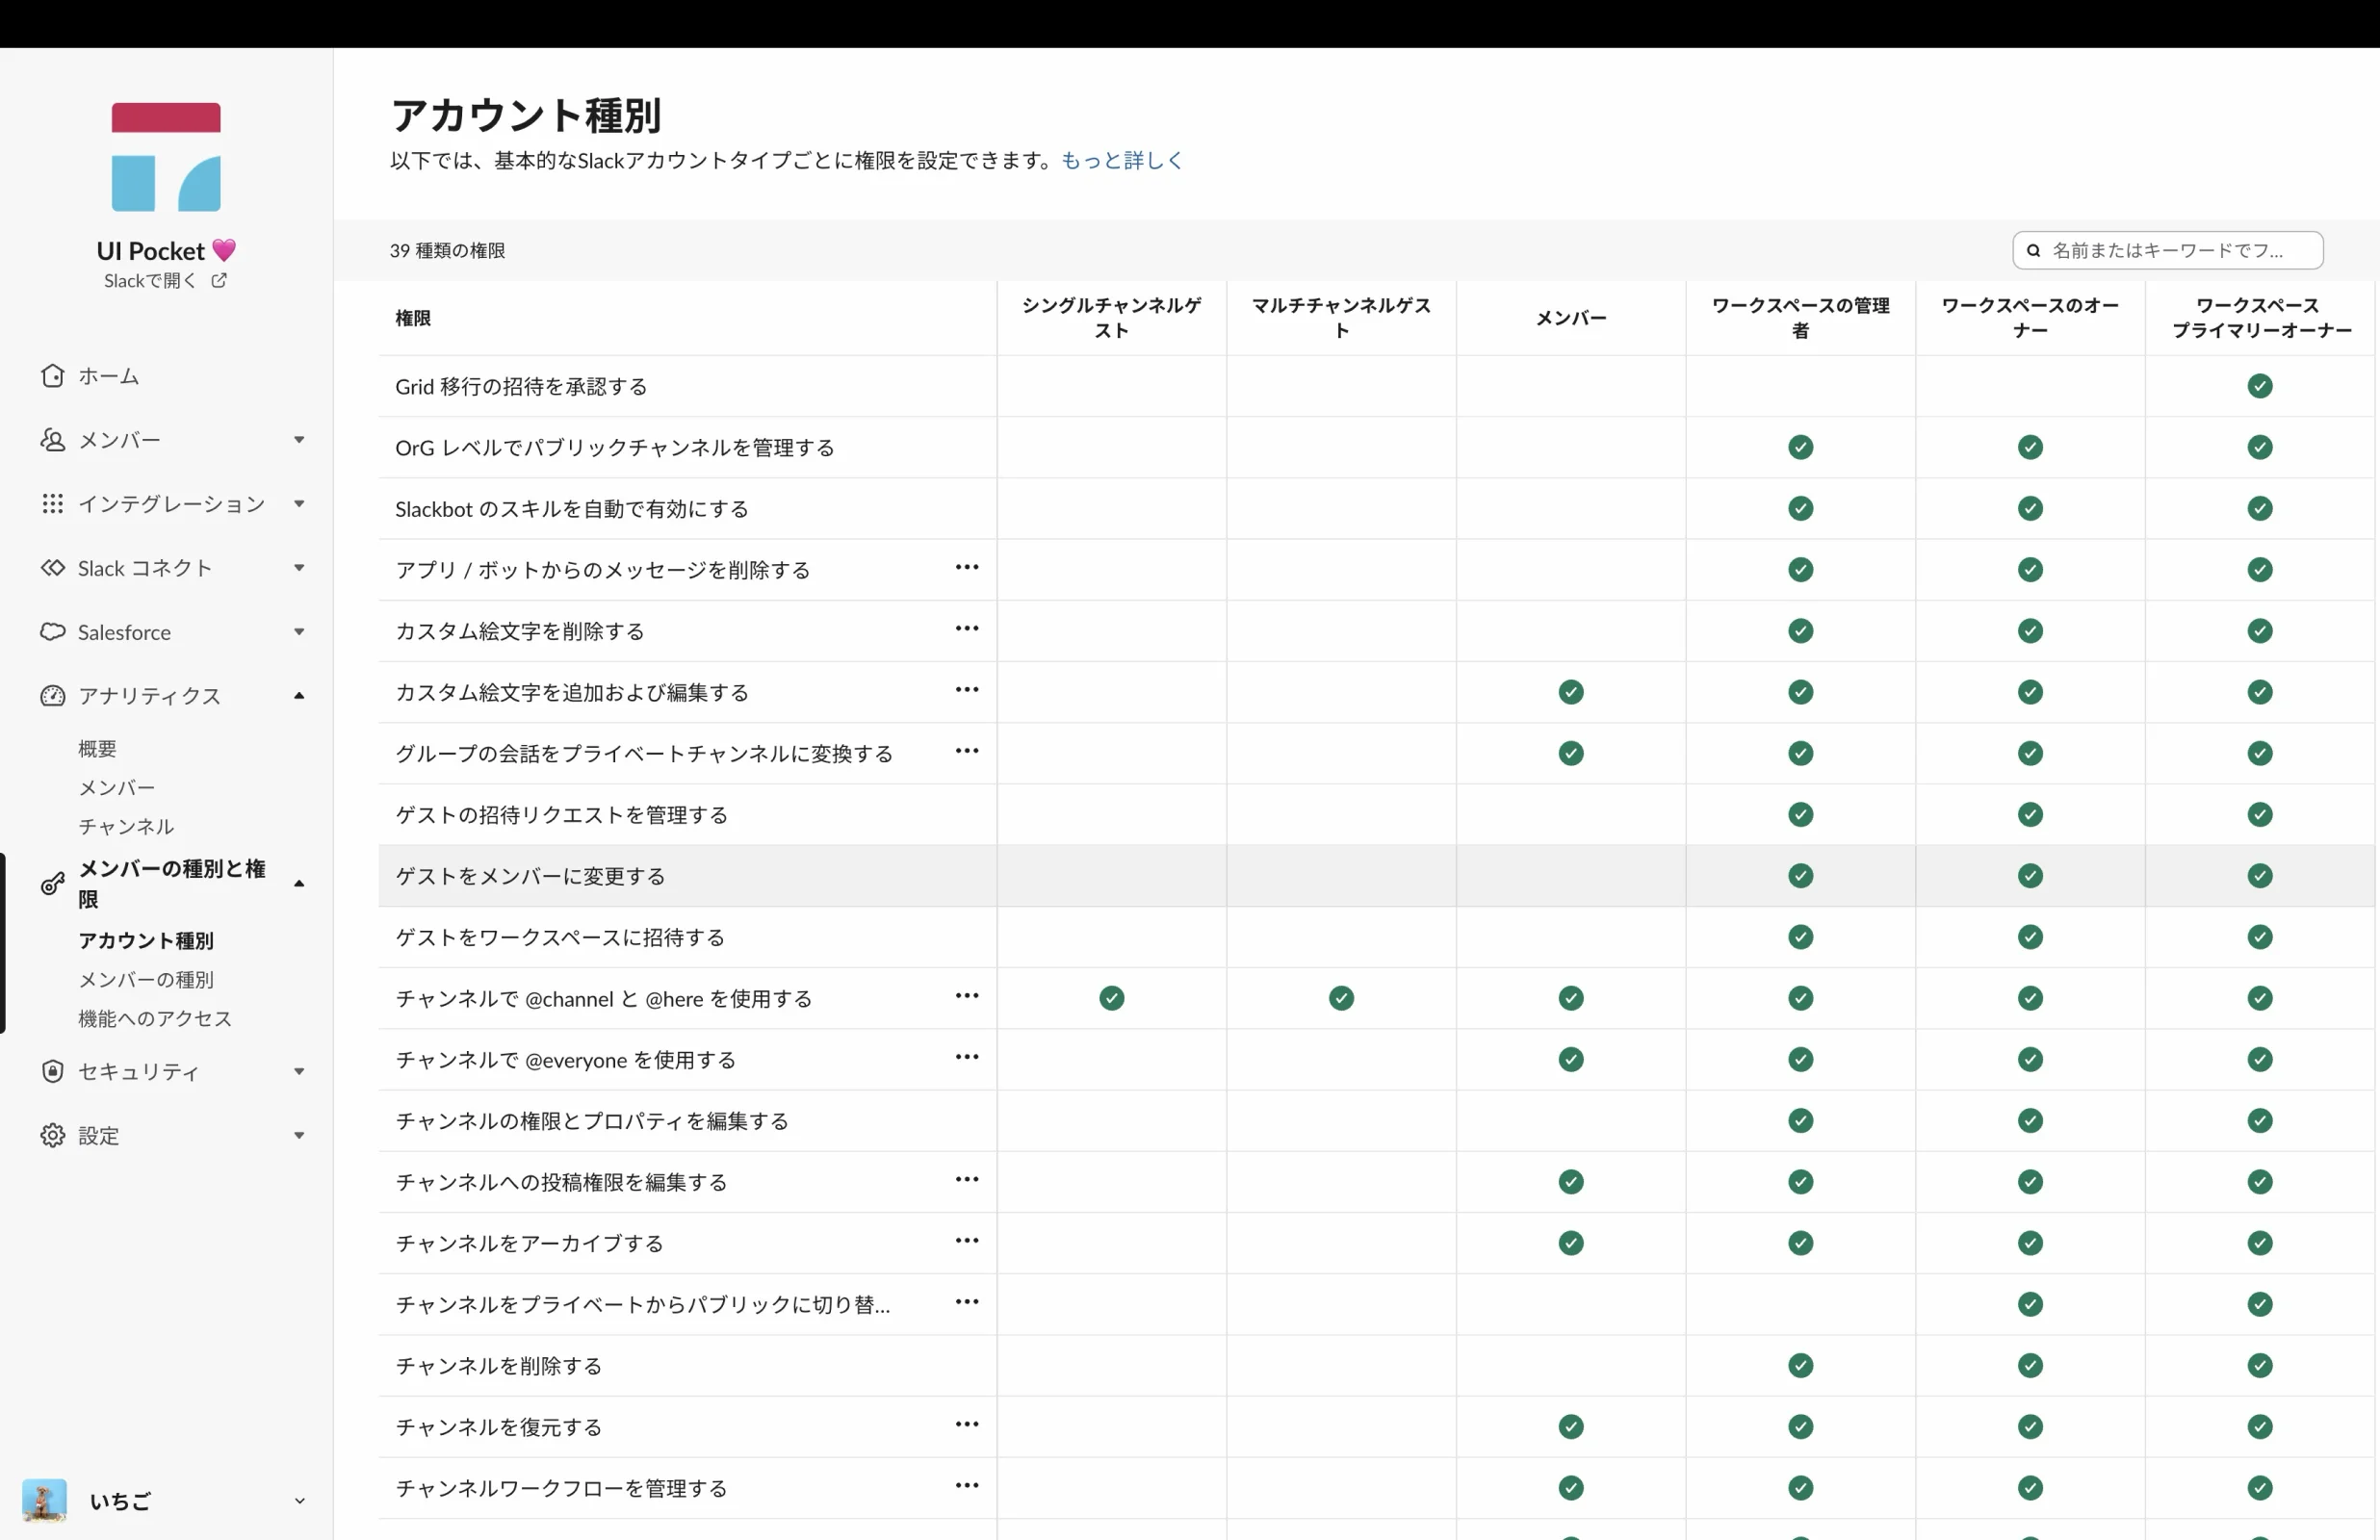The height and width of the screenshot is (1540, 2380).
Task: Open more options for チャンネルワークフローを管理する
Action: click(967, 1486)
